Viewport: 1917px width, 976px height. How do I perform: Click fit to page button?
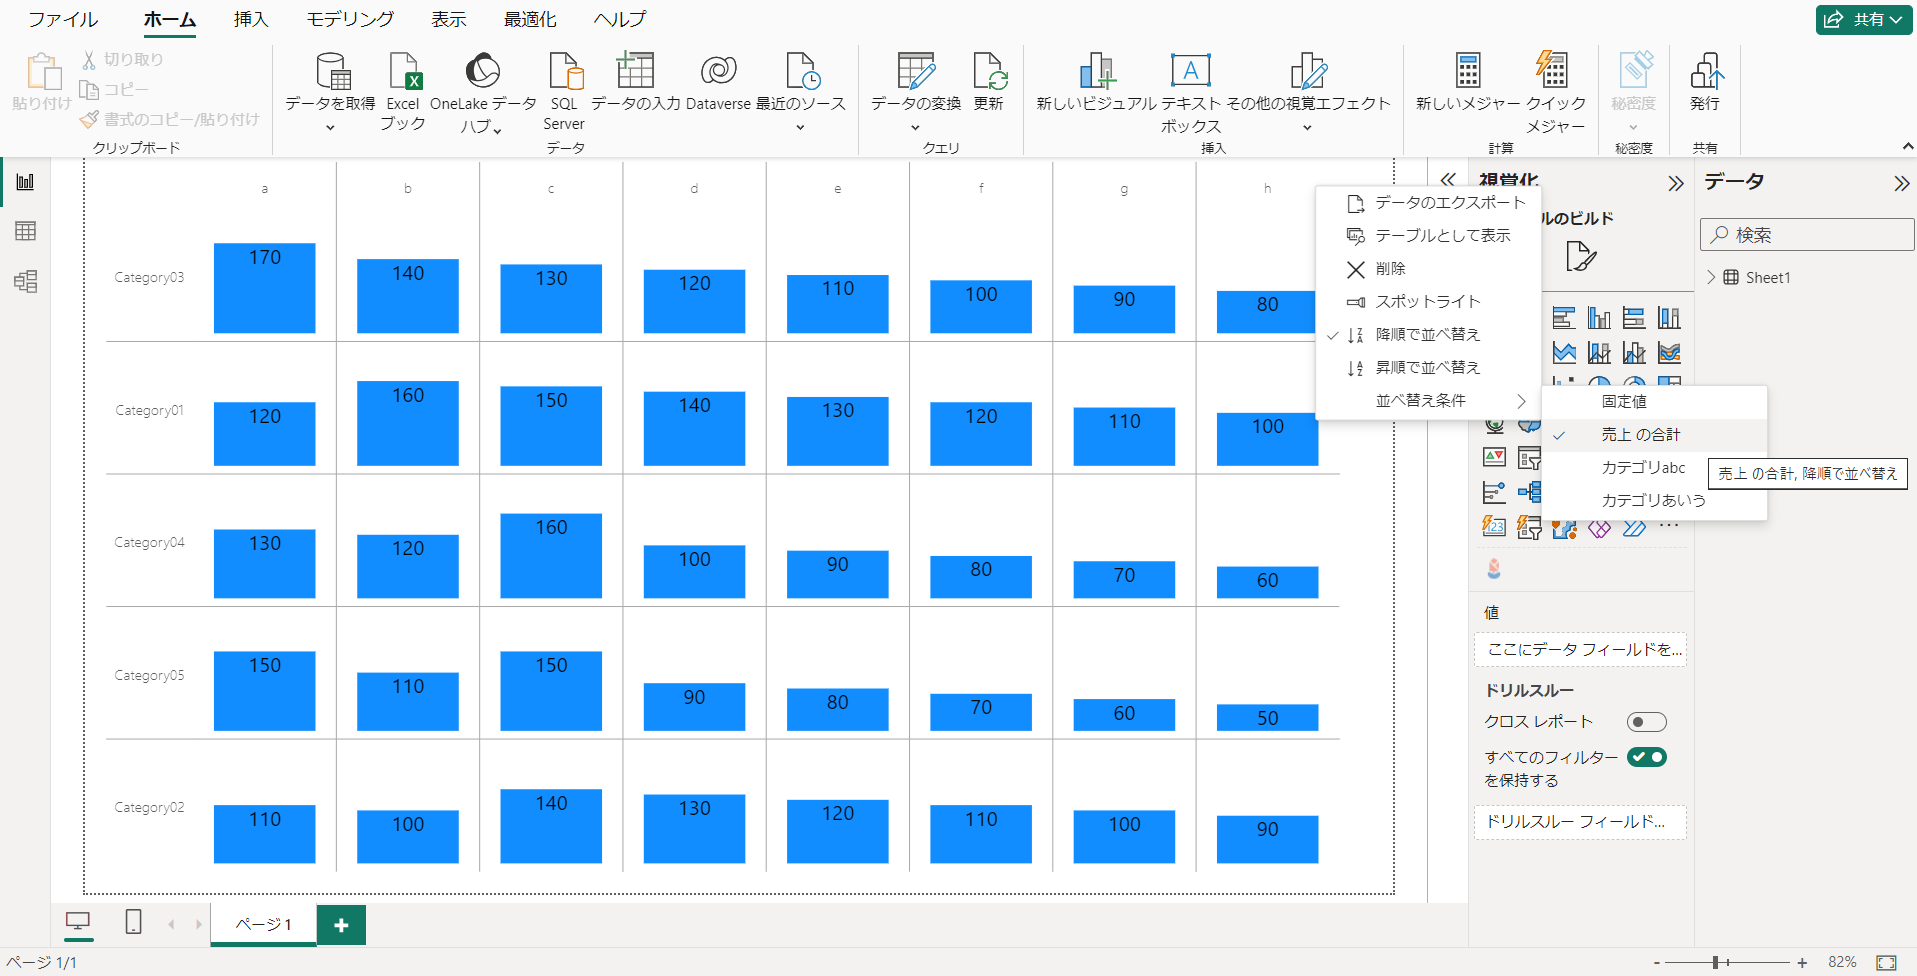1886,962
